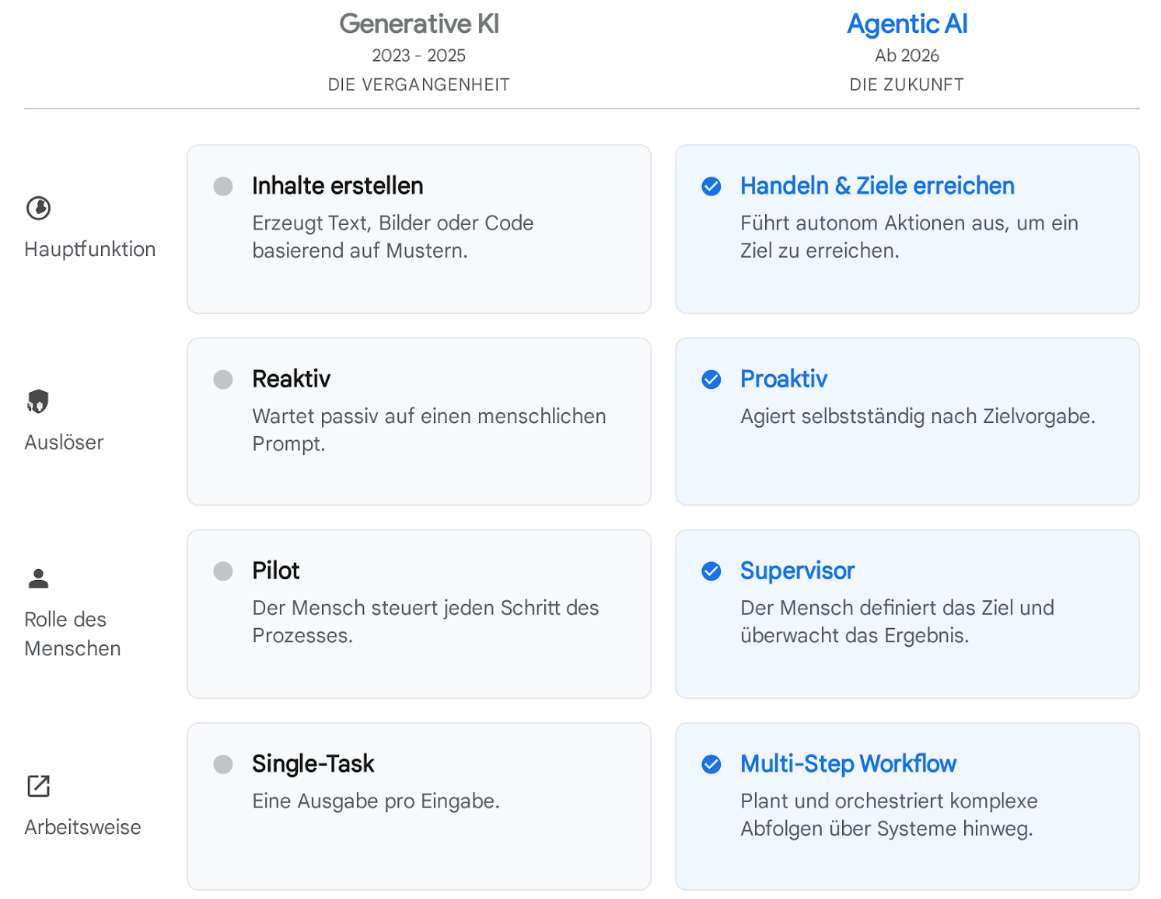Click the Single-Task card description text
The width and height of the screenshot is (1161, 899).
[375, 801]
